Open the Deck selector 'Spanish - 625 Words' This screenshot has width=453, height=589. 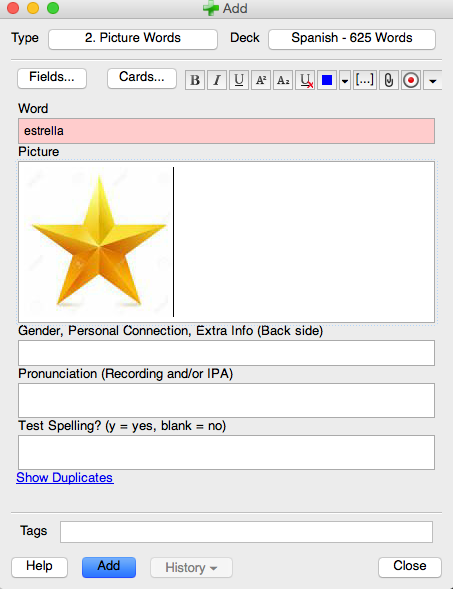tap(352, 39)
